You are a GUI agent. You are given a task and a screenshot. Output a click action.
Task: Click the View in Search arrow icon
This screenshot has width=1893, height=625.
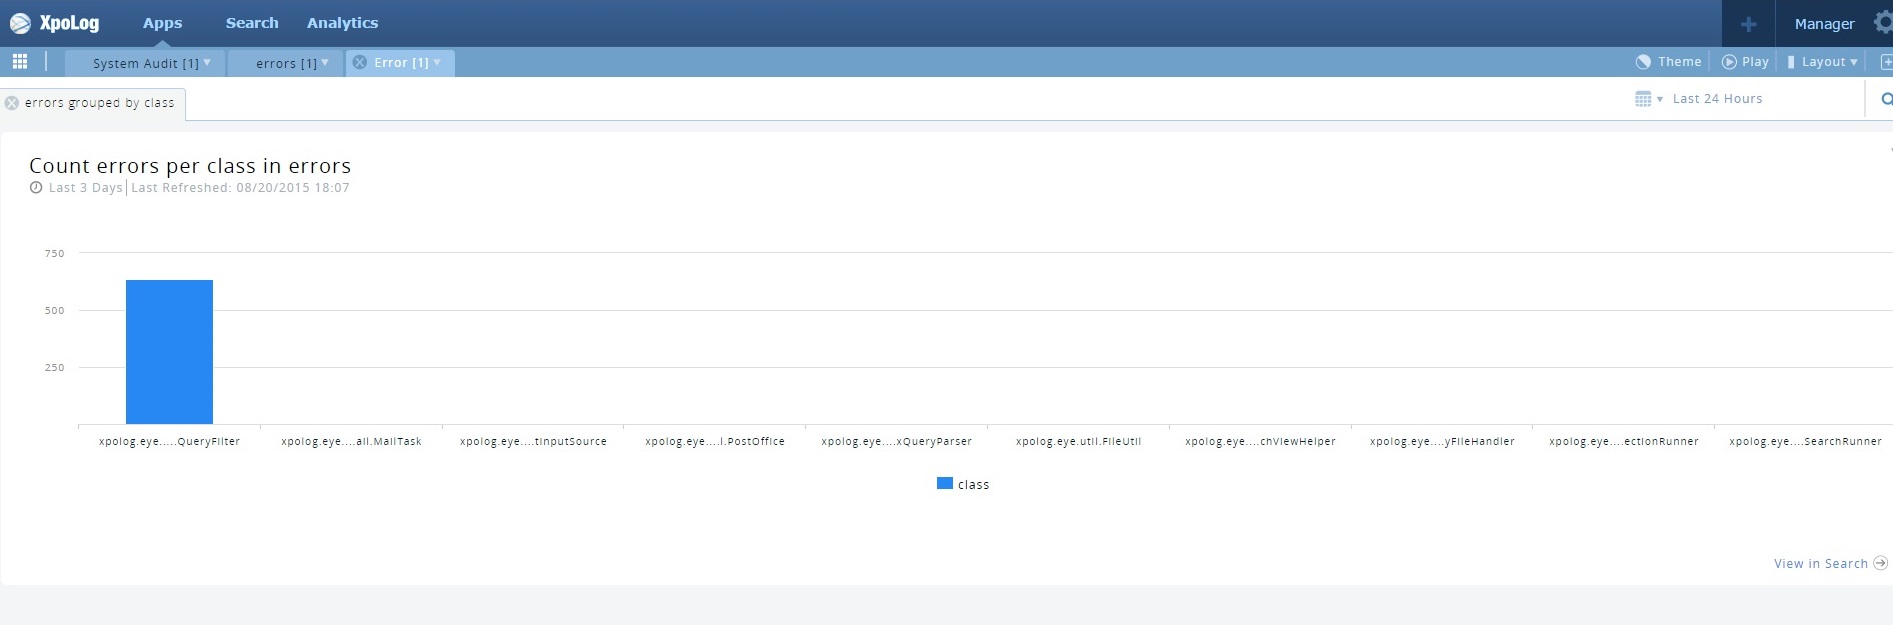(x=1880, y=563)
